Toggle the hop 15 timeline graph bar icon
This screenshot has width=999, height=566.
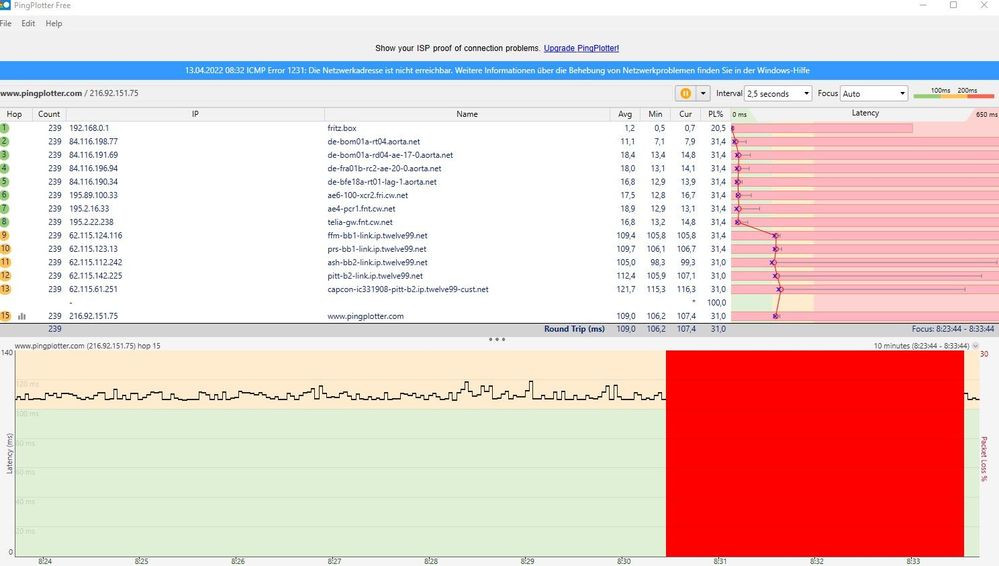coord(22,316)
